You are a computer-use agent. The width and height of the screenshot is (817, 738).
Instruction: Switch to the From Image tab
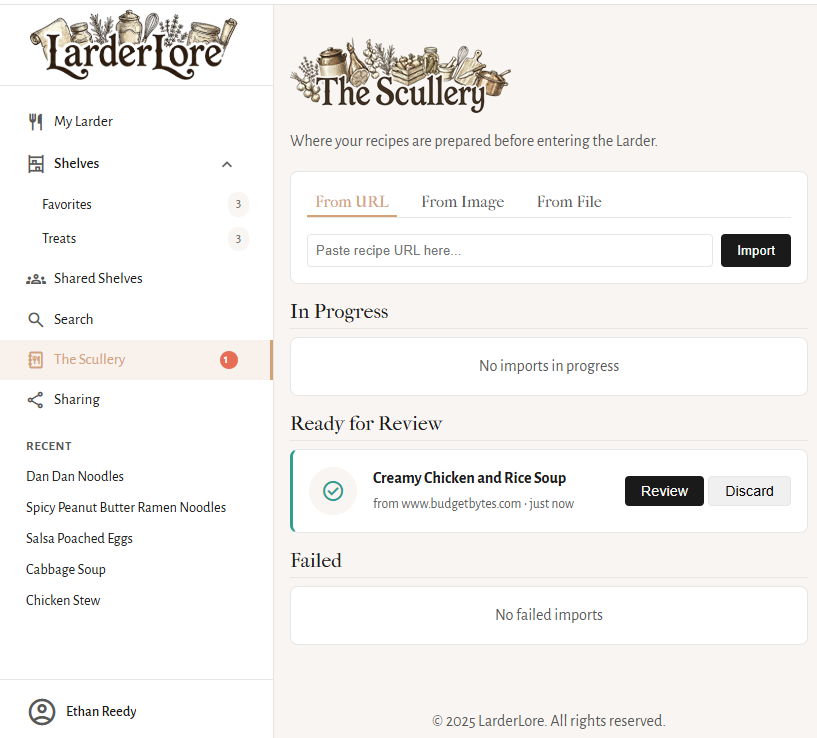[x=462, y=201]
